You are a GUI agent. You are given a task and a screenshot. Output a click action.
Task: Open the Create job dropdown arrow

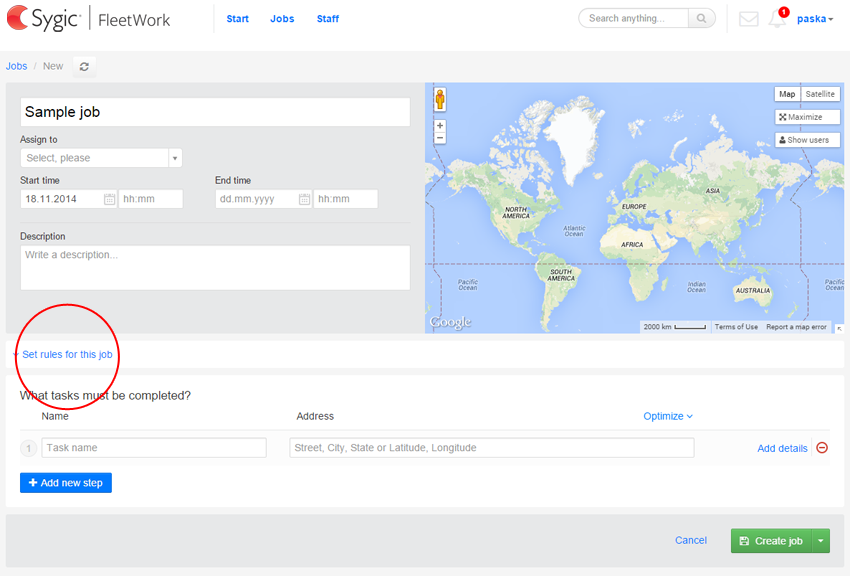coord(821,541)
